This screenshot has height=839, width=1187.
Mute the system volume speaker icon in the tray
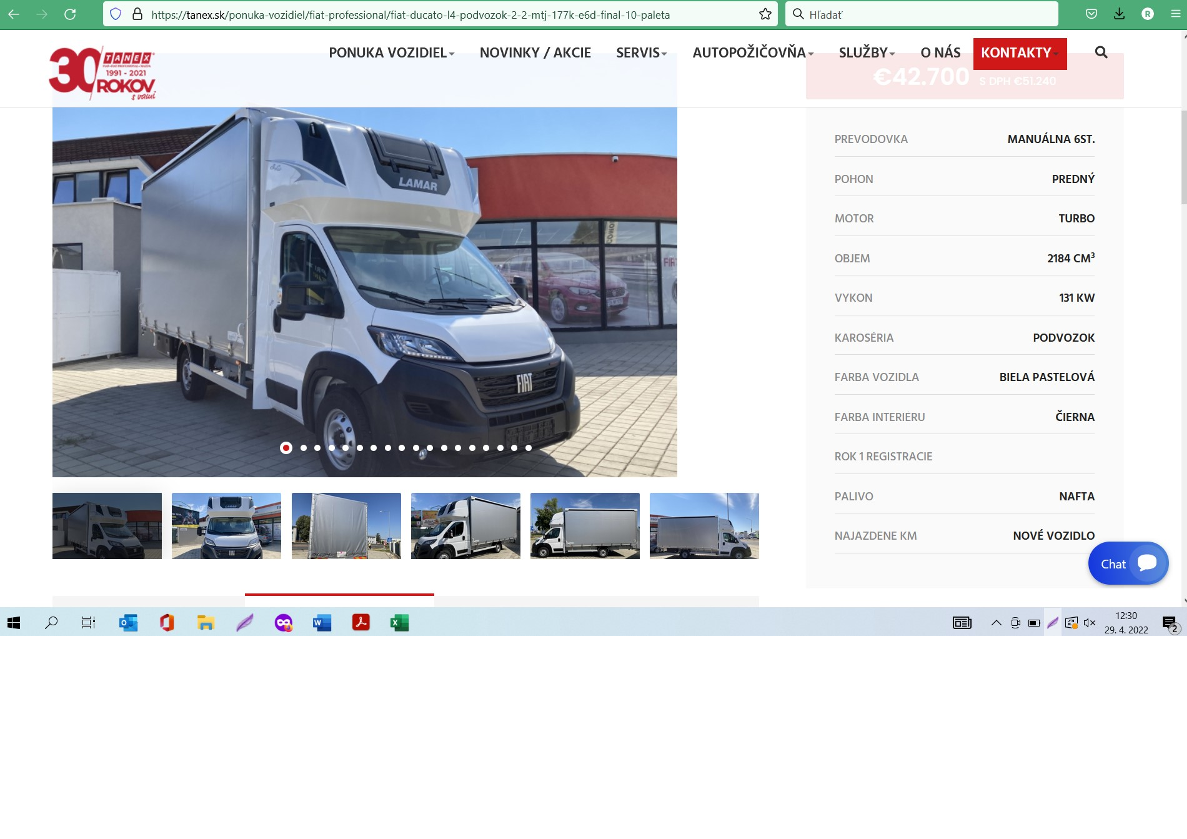coord(1090,623)
